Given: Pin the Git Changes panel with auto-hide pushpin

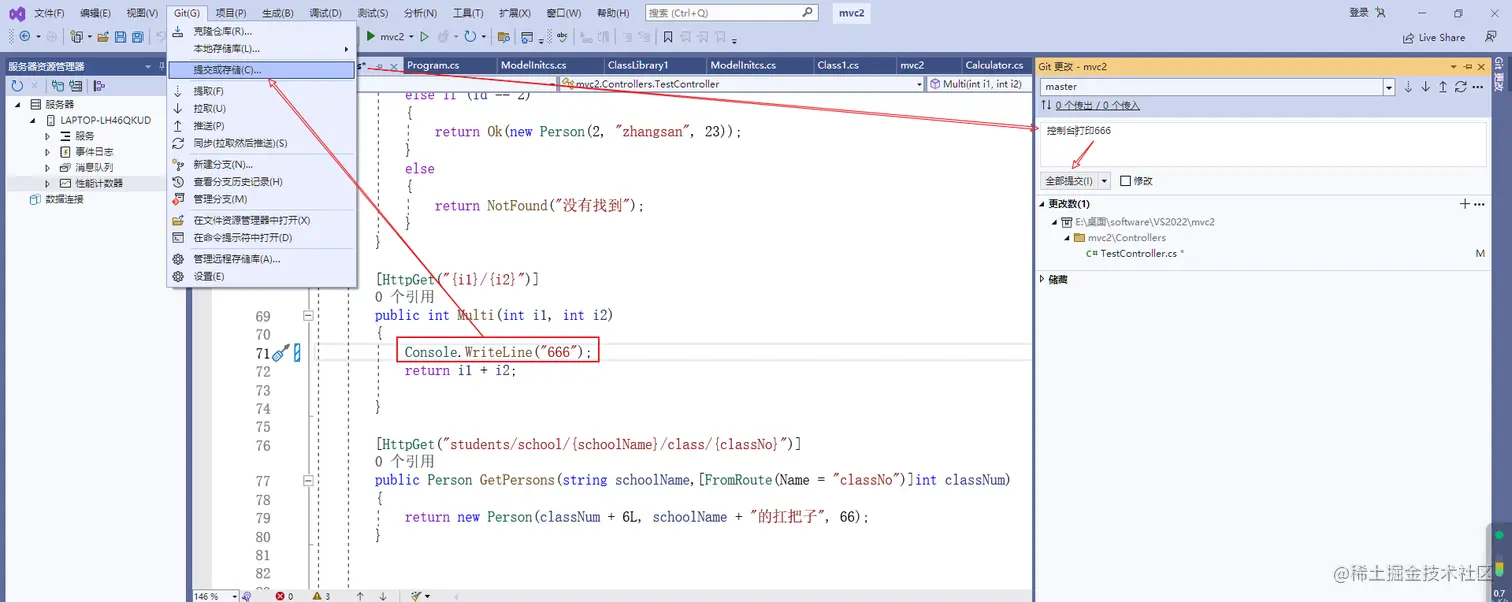Looking at the screenshot, I should [1468, 66].
